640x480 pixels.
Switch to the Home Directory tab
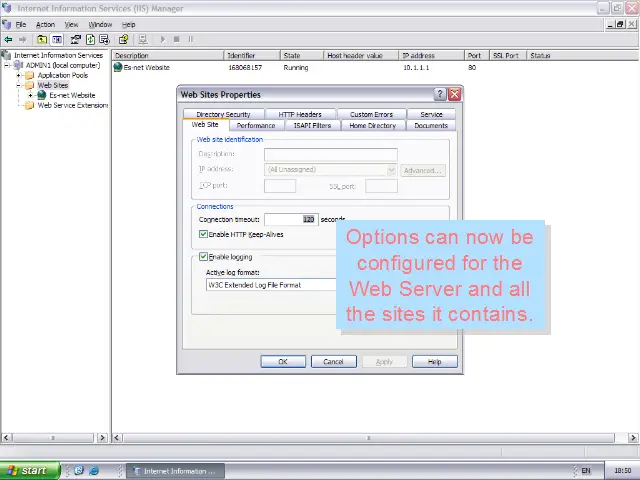coord(373,125)
